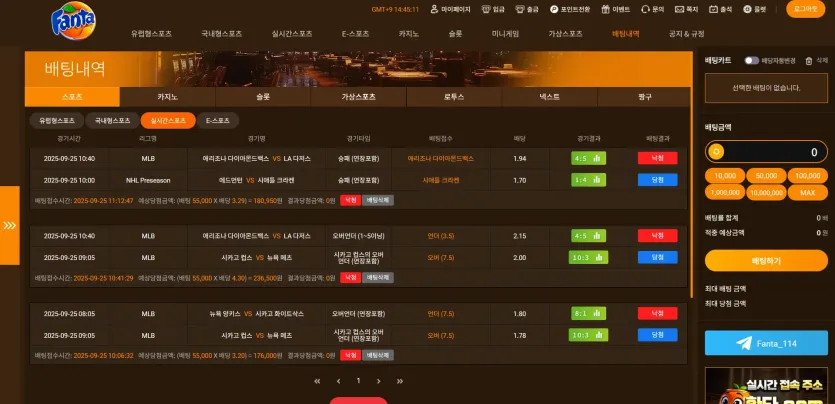Switch to 넥스트 history tab
Image resolution: width=835 pixels, height=404 pixels.
550,97
